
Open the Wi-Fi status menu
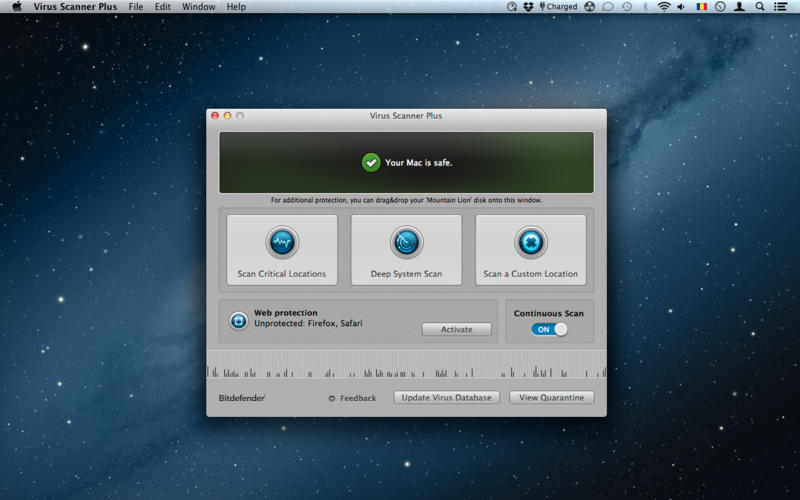tap(664, 7)
